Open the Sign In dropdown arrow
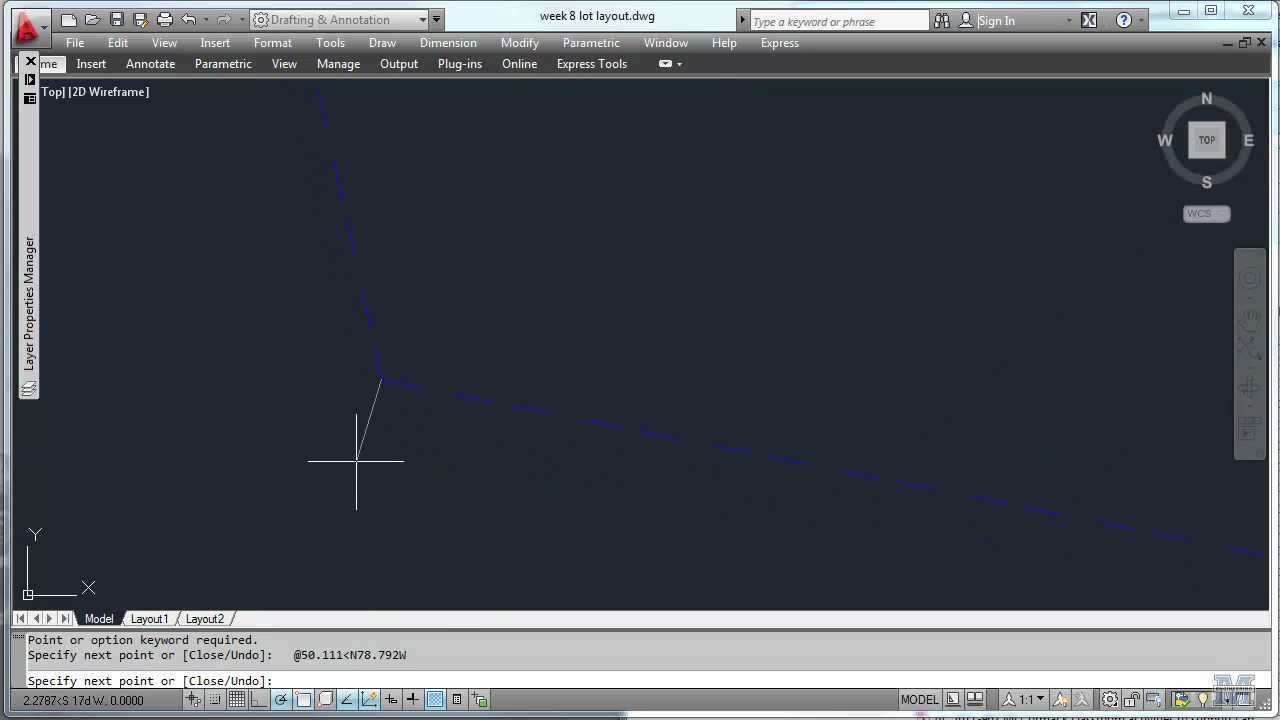This screenshot has height=720, width=1280. pos(1069,20)
